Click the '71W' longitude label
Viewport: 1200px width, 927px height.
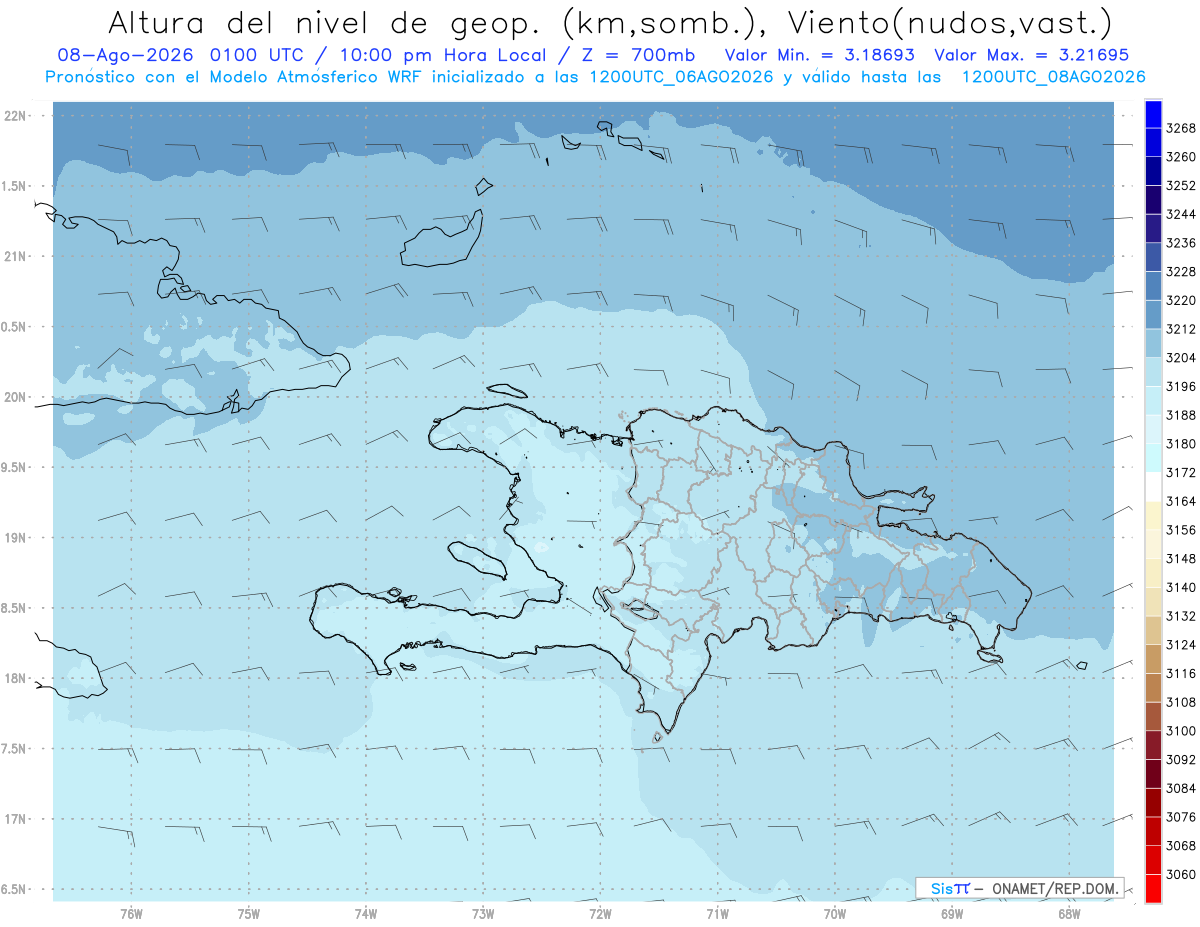coord(717,913)
